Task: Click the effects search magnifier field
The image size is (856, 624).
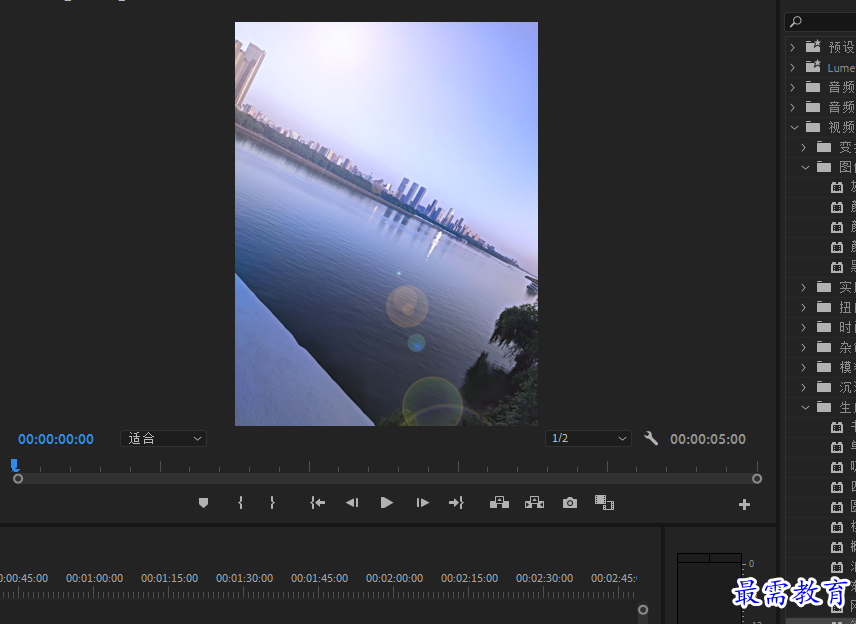Action: point(820,22)
